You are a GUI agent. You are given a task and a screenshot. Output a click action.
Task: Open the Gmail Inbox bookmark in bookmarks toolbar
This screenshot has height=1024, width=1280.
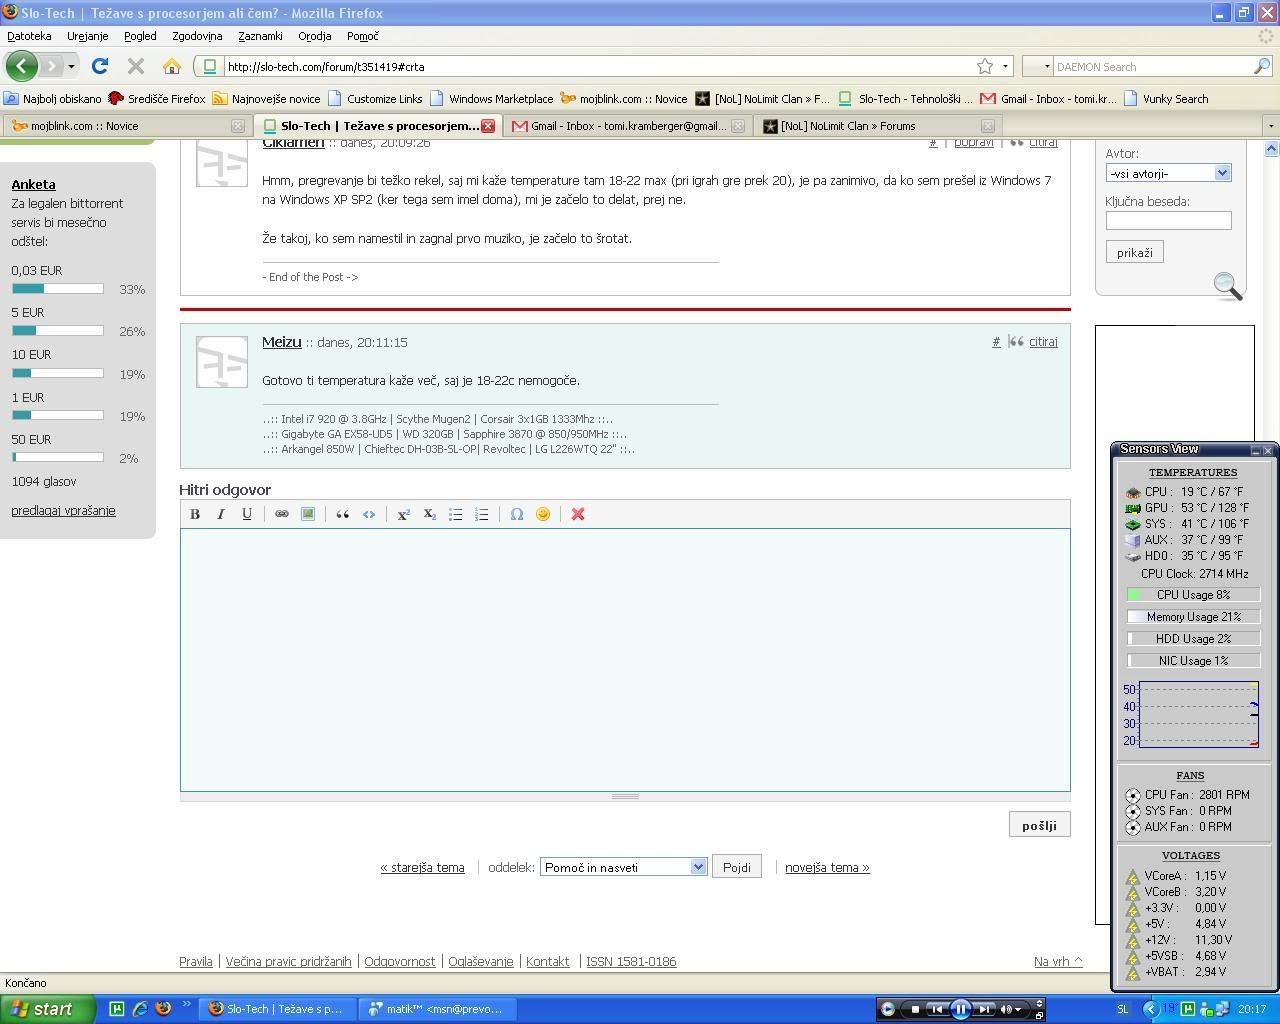click(1047, 99)
